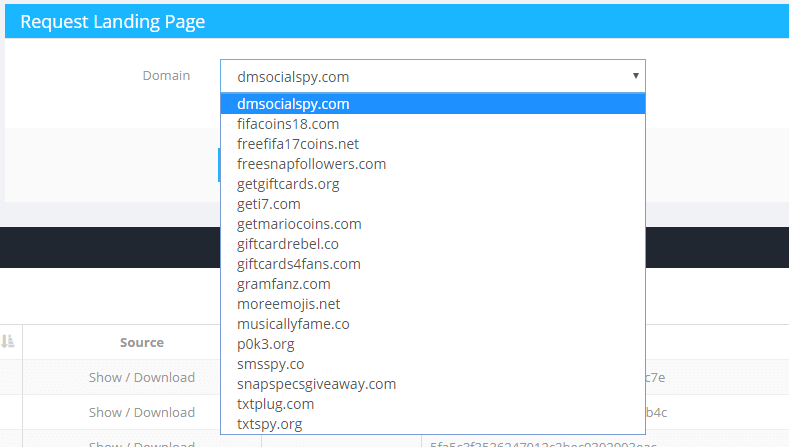Choose freefifa17coins.net from the domain list

coord(433,144)
